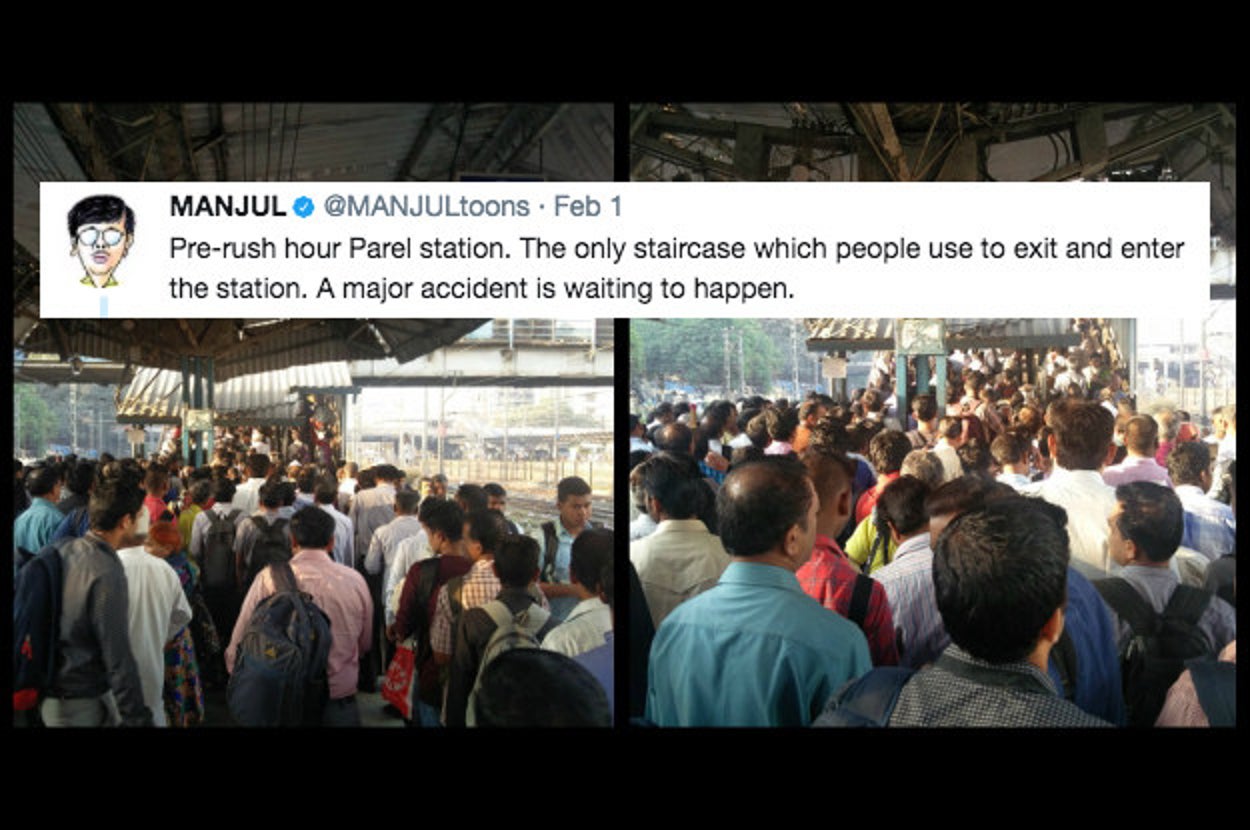Open the left crowd photo

click(x=313, y=414)
